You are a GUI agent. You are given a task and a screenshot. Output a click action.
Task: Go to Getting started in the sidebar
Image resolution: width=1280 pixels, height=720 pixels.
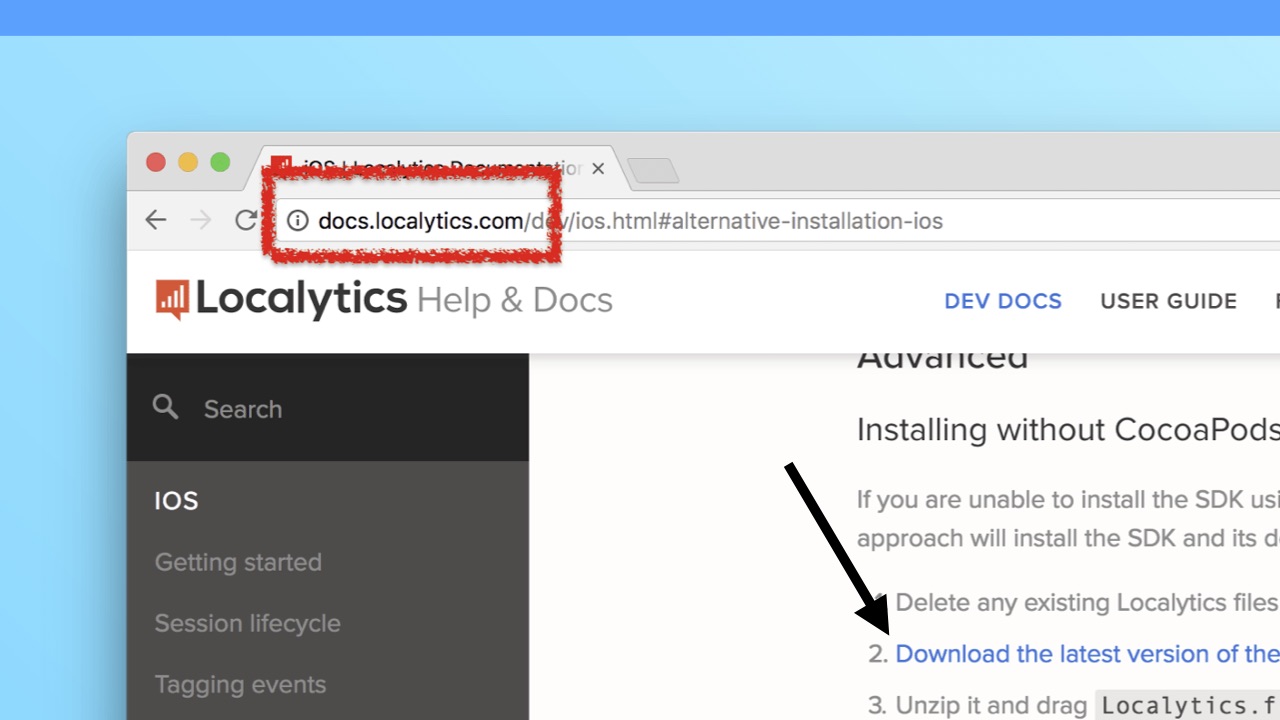pyautogui.click(x=238, y=562)
